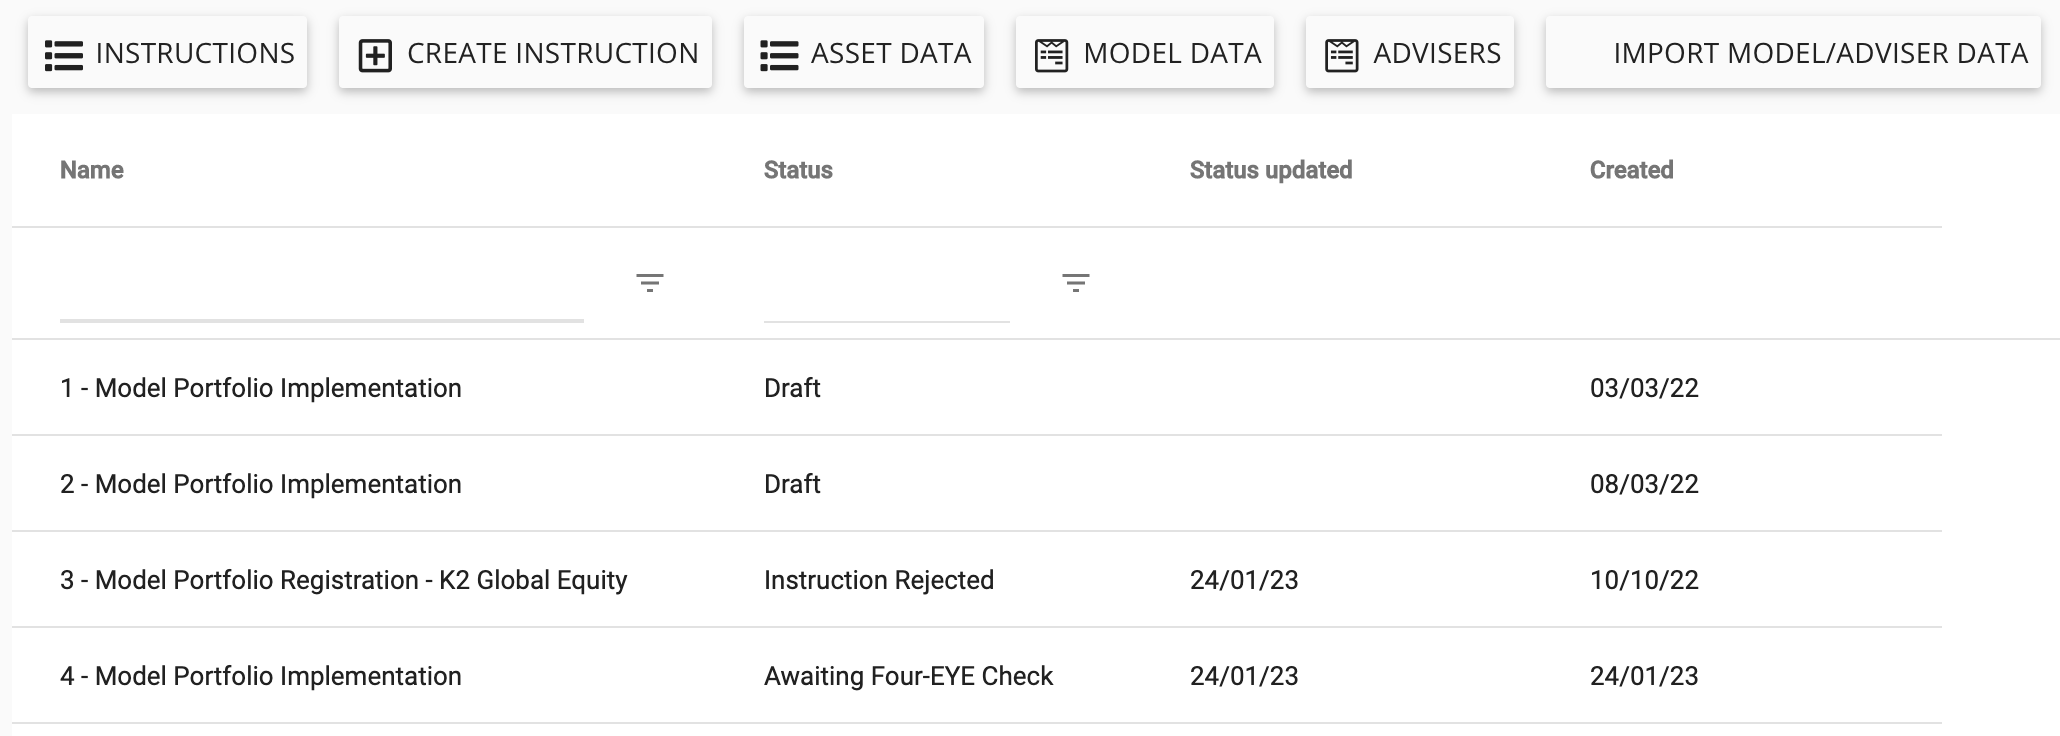Sort by the Status column header
The width and height of the screenshot is (2060, 736).
(798, 170)
